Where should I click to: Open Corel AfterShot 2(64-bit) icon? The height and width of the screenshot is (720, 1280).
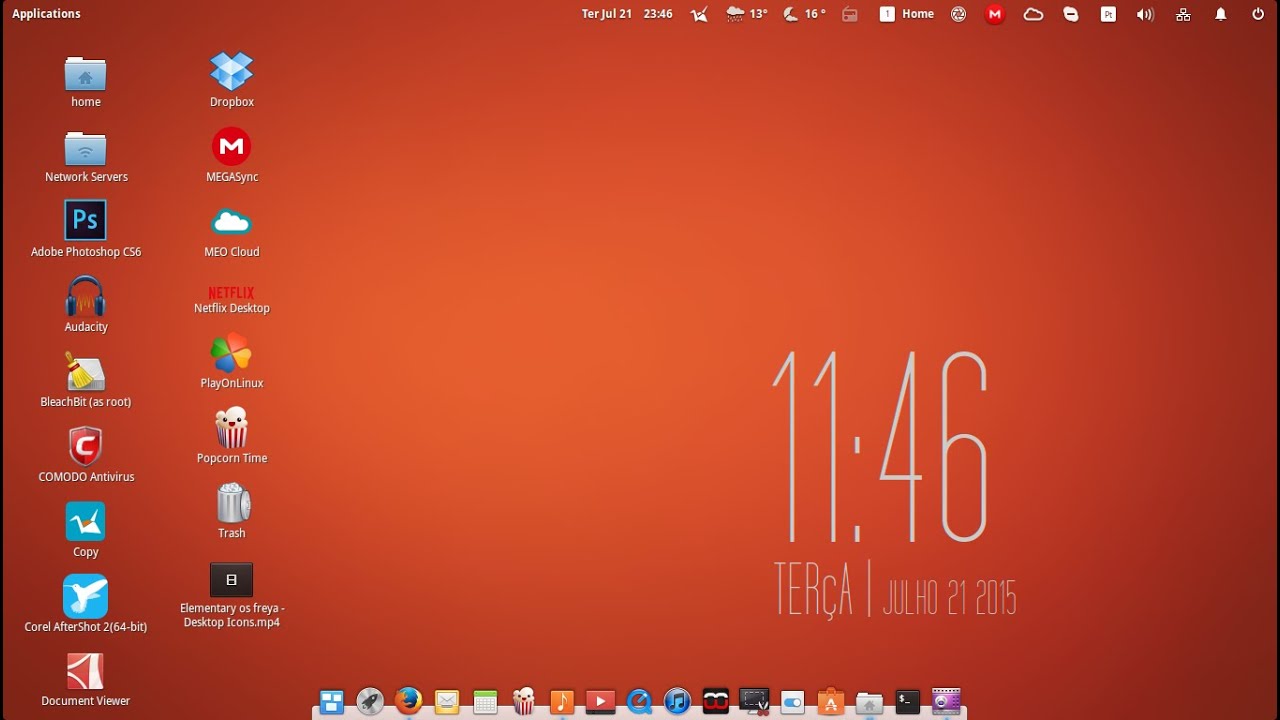(x=85, y=596)
